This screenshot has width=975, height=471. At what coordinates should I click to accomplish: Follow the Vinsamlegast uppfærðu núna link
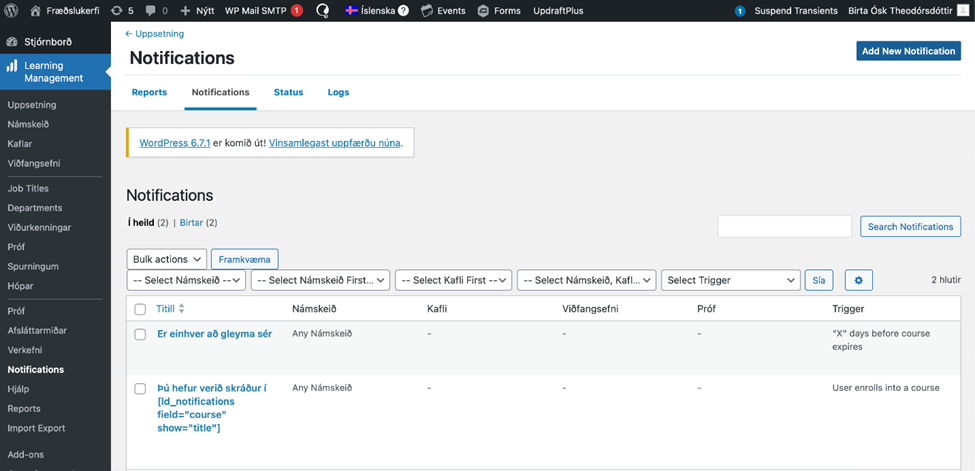pyautogui.click(x=335, y=143)
